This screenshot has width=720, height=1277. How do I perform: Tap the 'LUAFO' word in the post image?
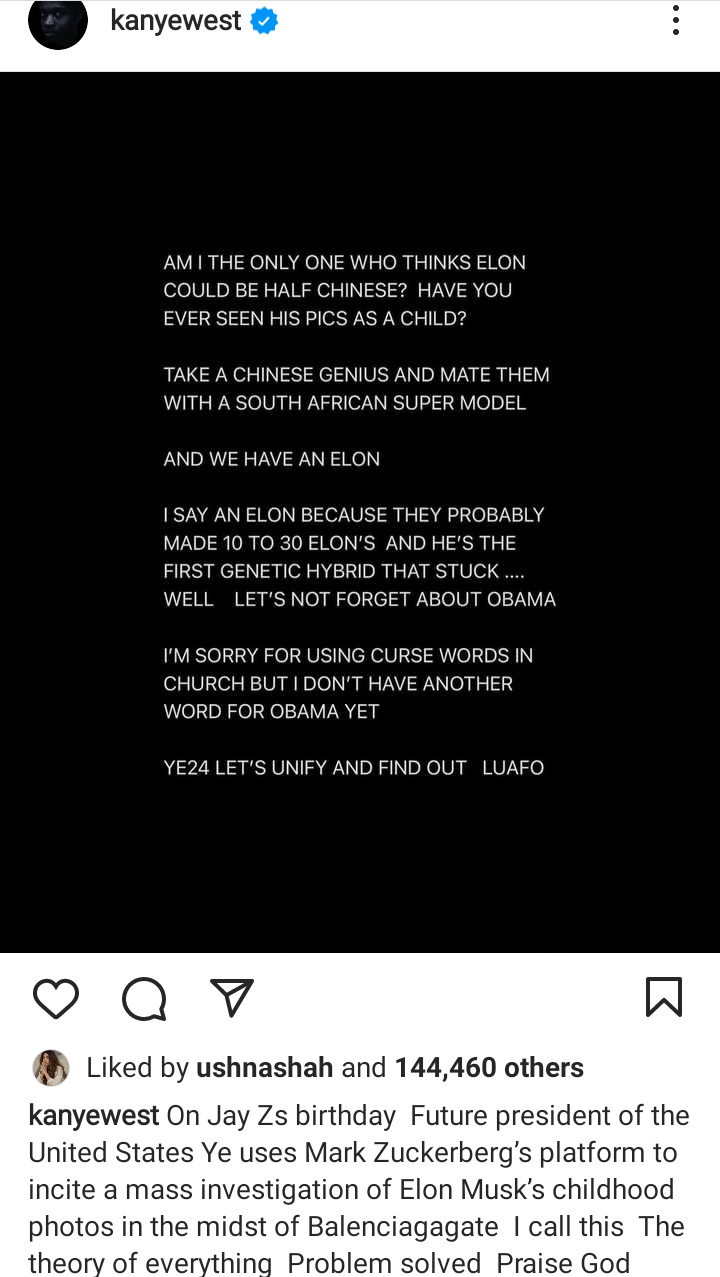tap(513, 768)
